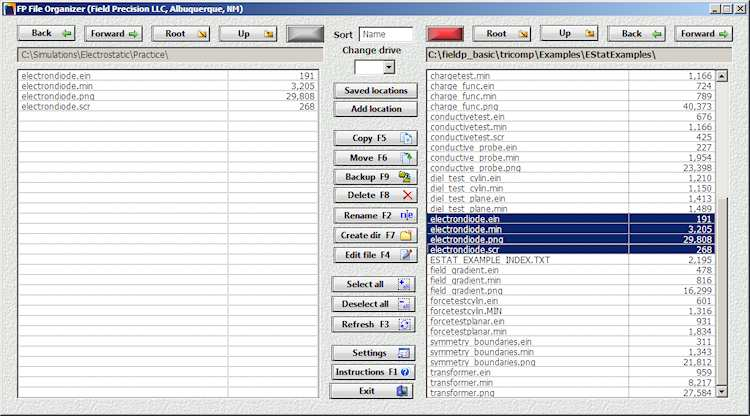Click right pane Root button

502,33
